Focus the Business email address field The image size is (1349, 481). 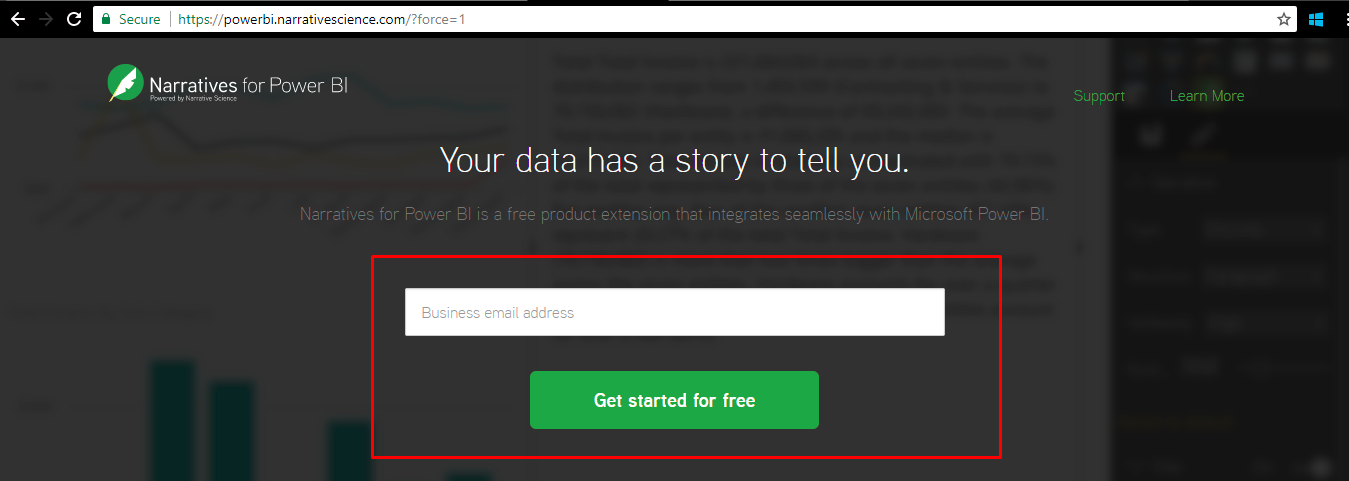(675, 312)
